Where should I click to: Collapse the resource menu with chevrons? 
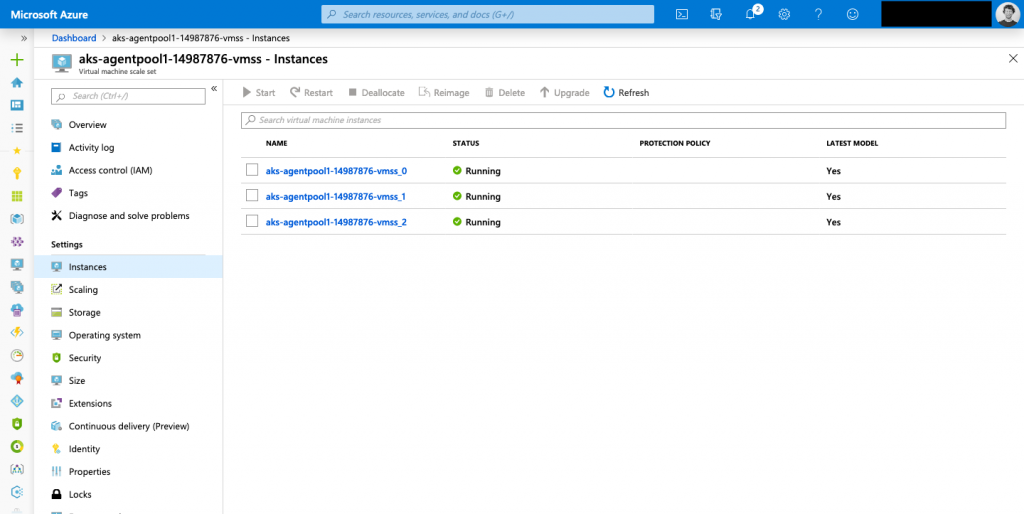click(x=214, y=89)
